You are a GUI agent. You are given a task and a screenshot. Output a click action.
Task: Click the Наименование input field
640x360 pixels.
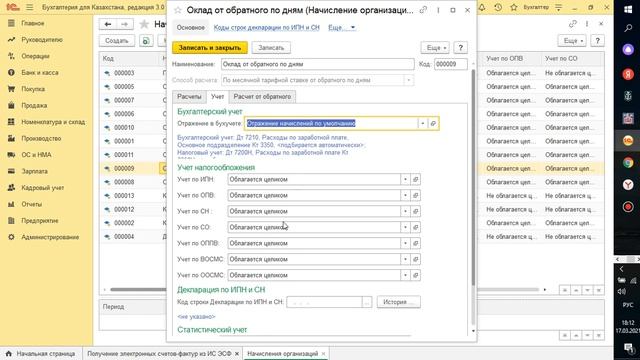click(x=318, y=64)
